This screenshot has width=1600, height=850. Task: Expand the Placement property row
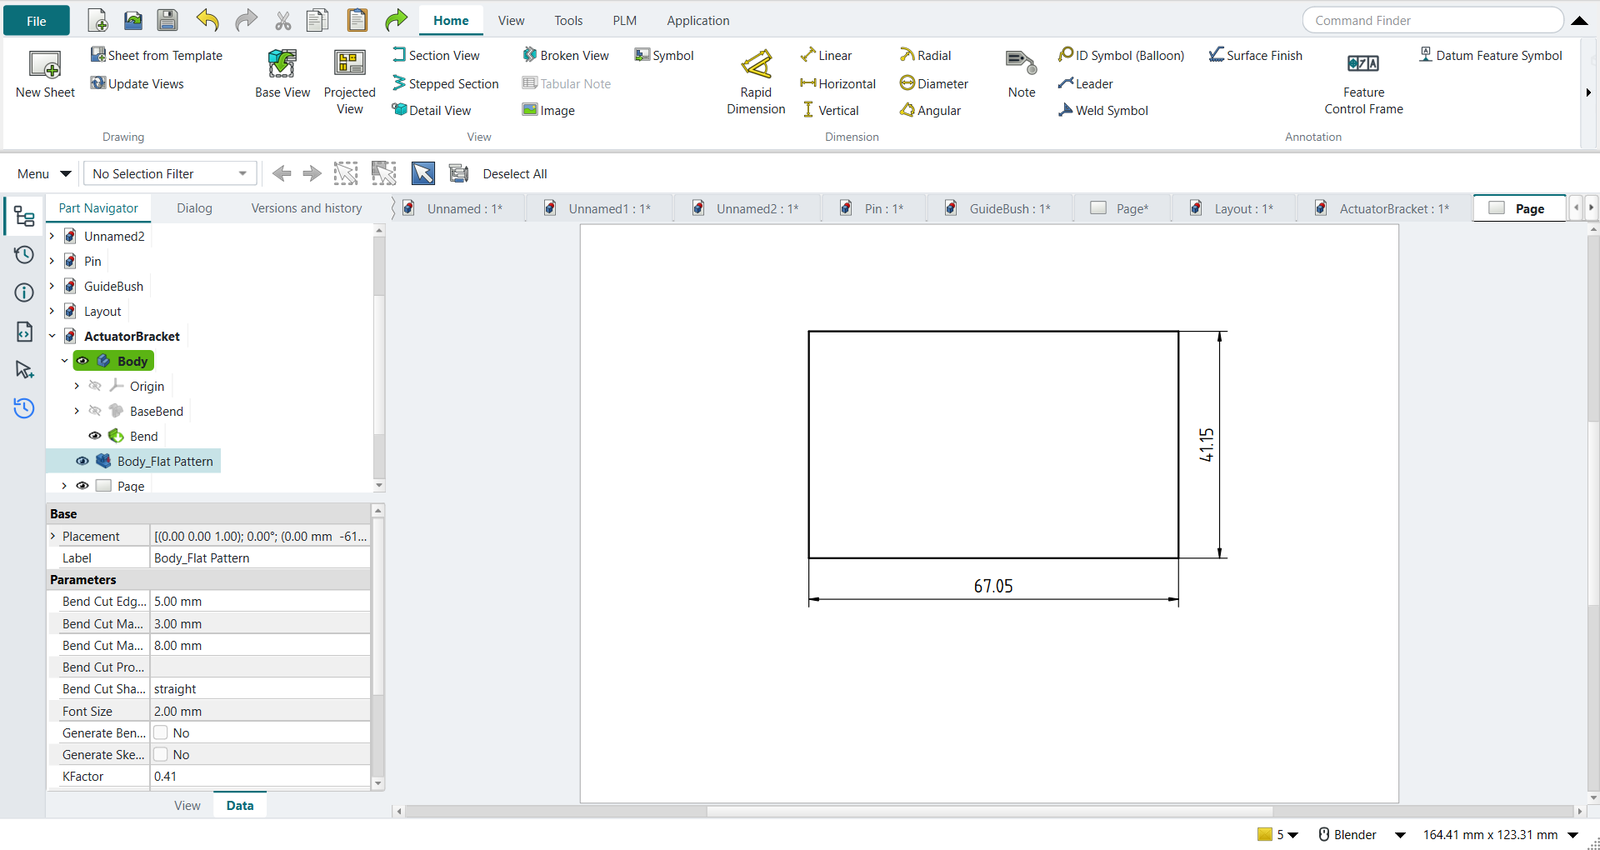[53, 536]
